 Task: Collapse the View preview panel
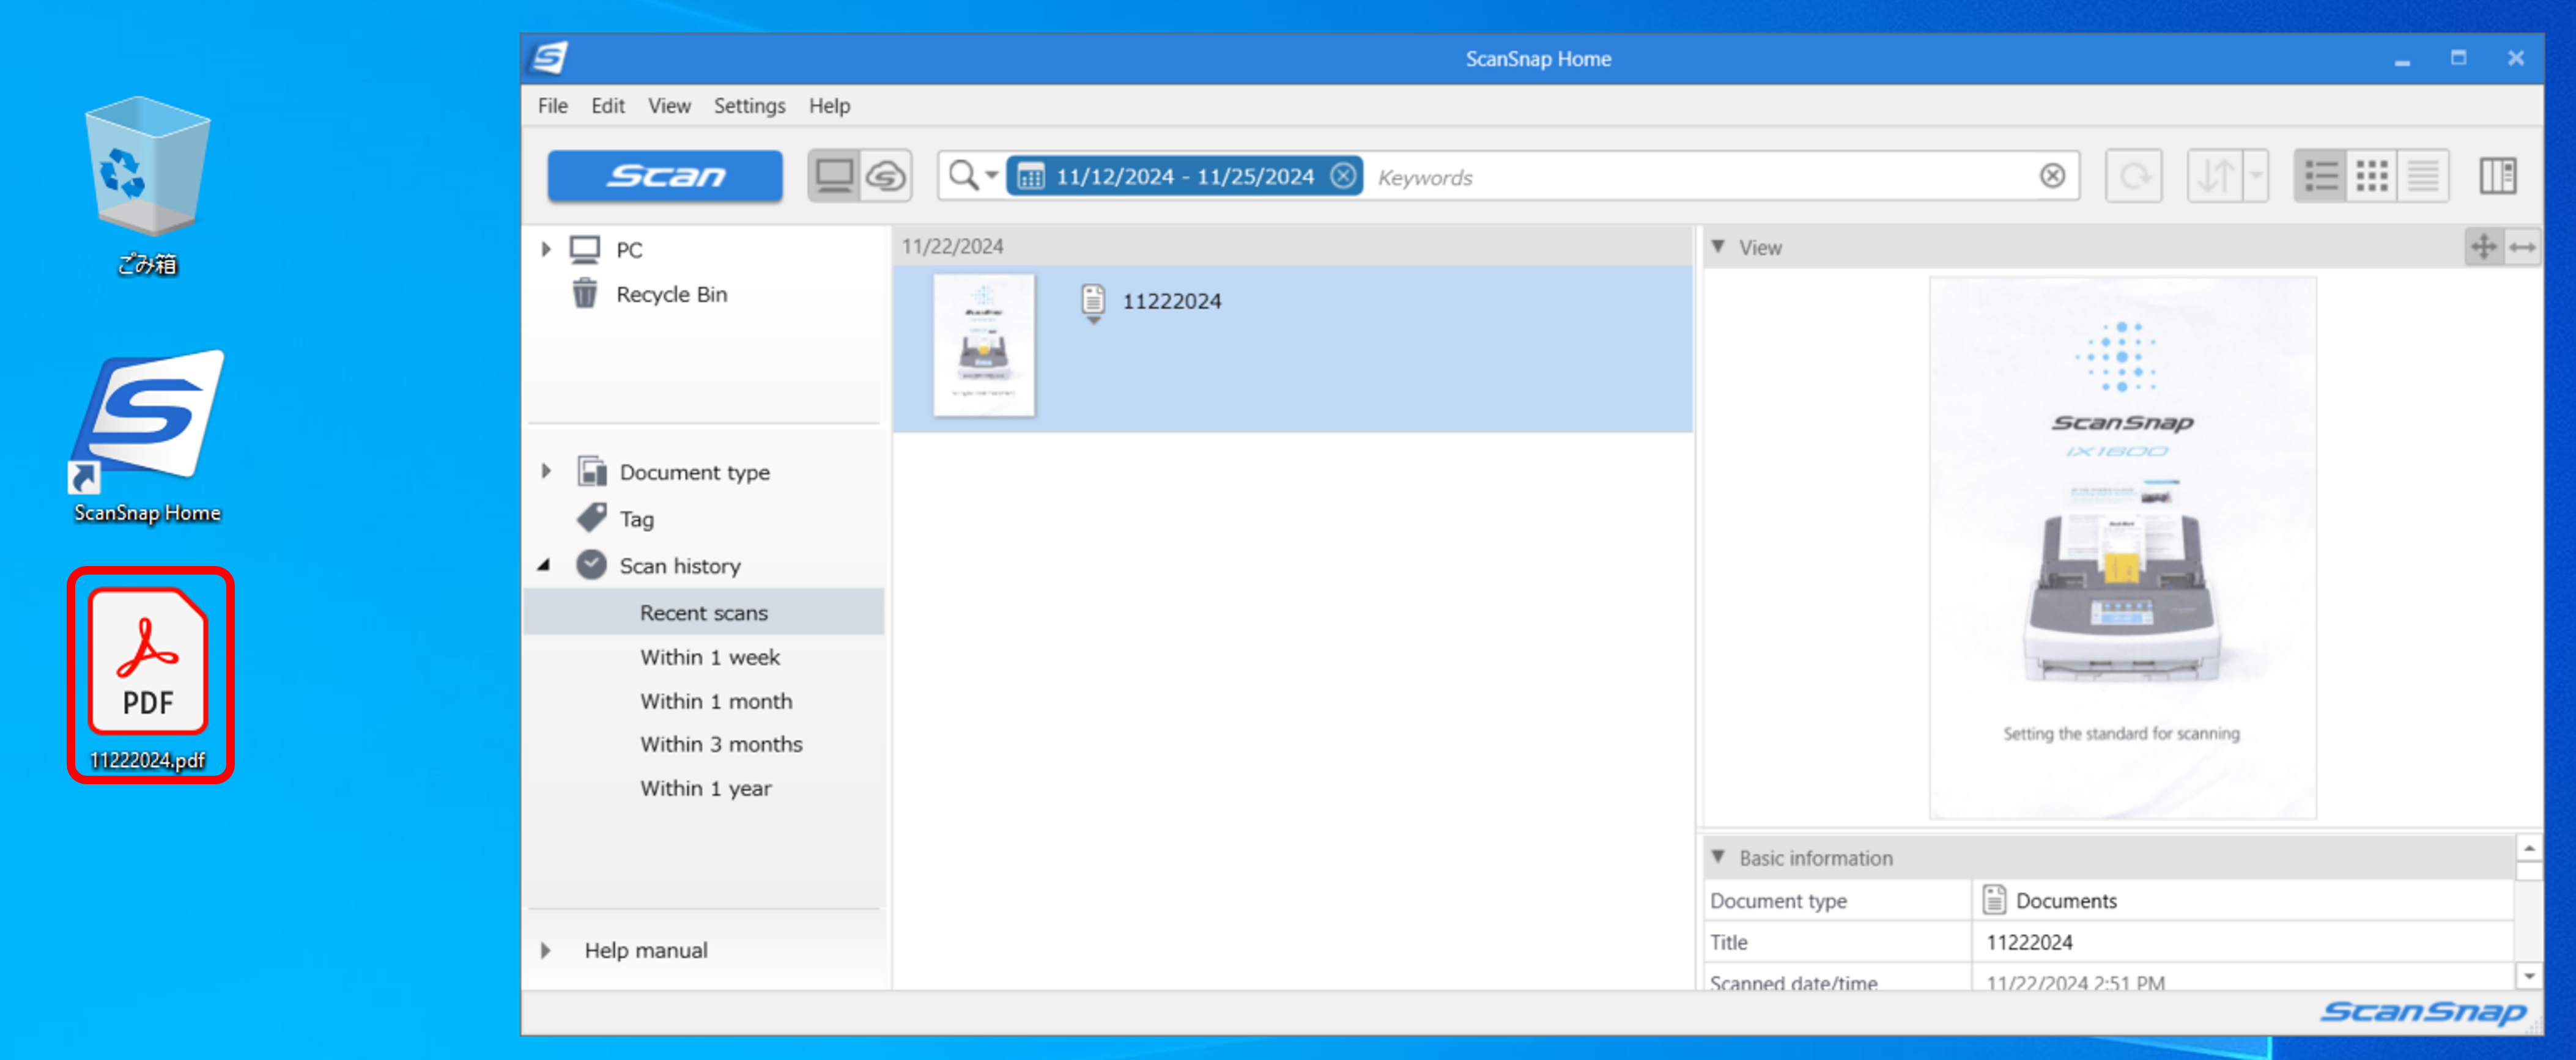coord(1718,246)
